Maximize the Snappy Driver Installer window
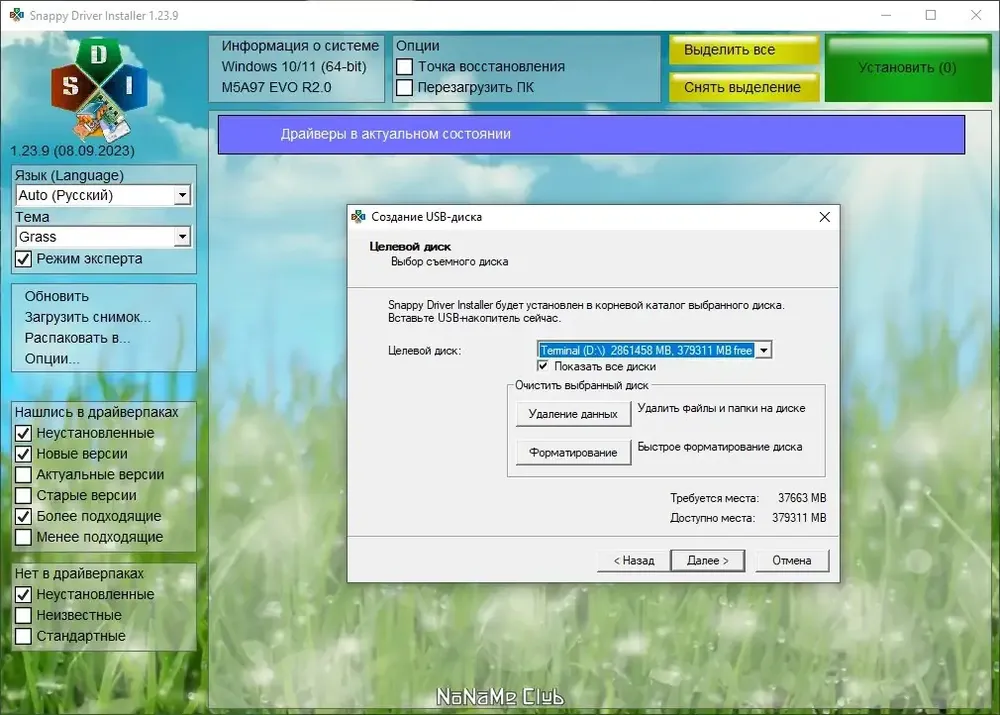The width and height of the screenshot is (1000, 715). (x=930, y=15)
